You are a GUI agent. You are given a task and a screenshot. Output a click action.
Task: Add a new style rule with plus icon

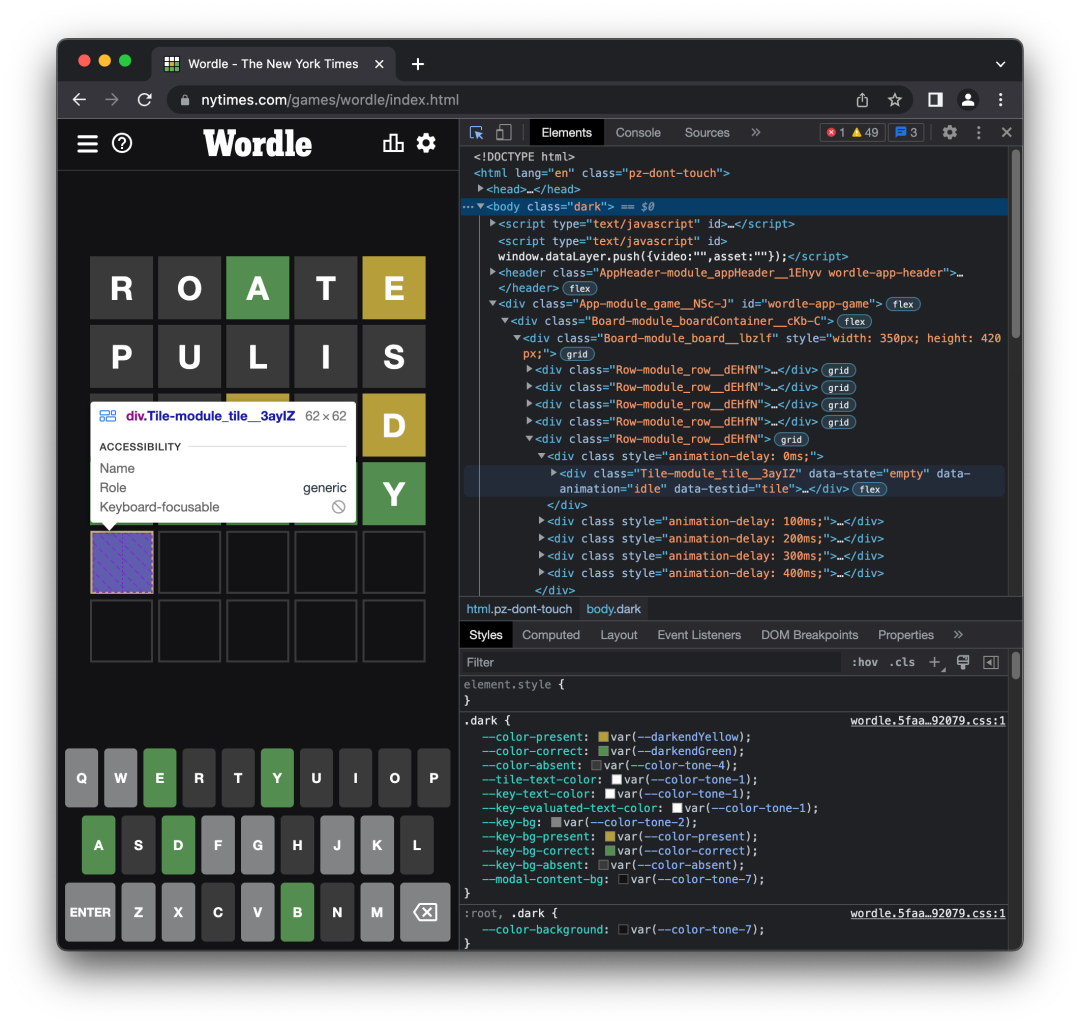[x=935, y=662]
